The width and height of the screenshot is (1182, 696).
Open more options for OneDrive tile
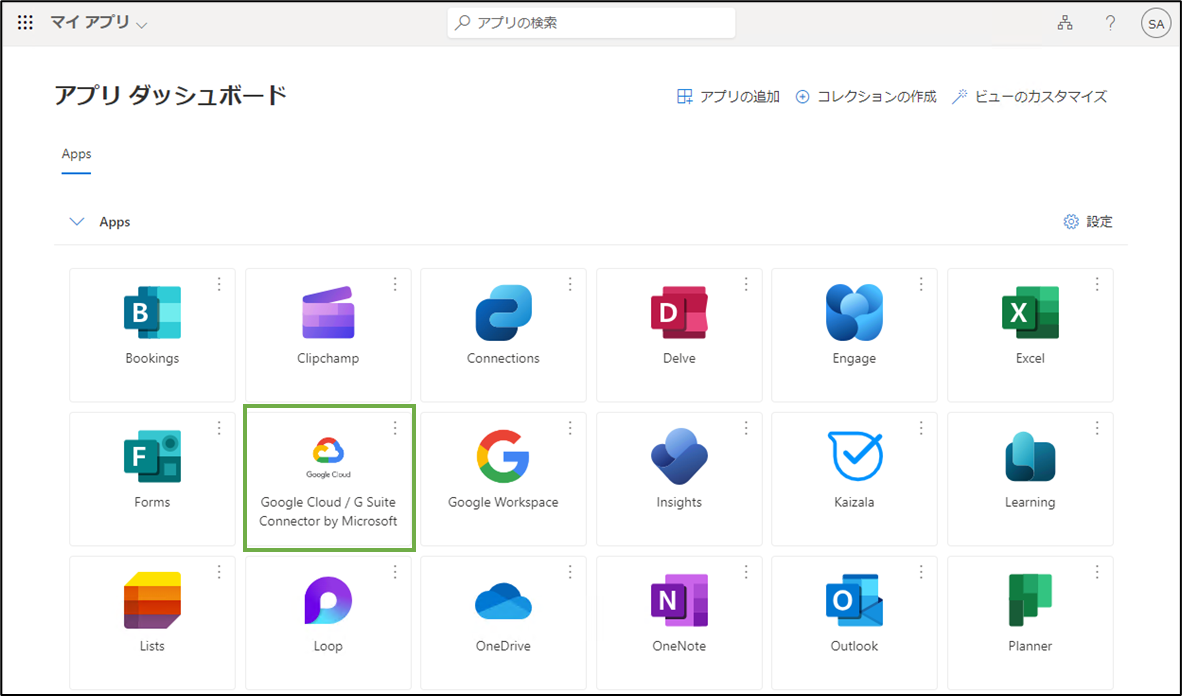coord(570,572)
